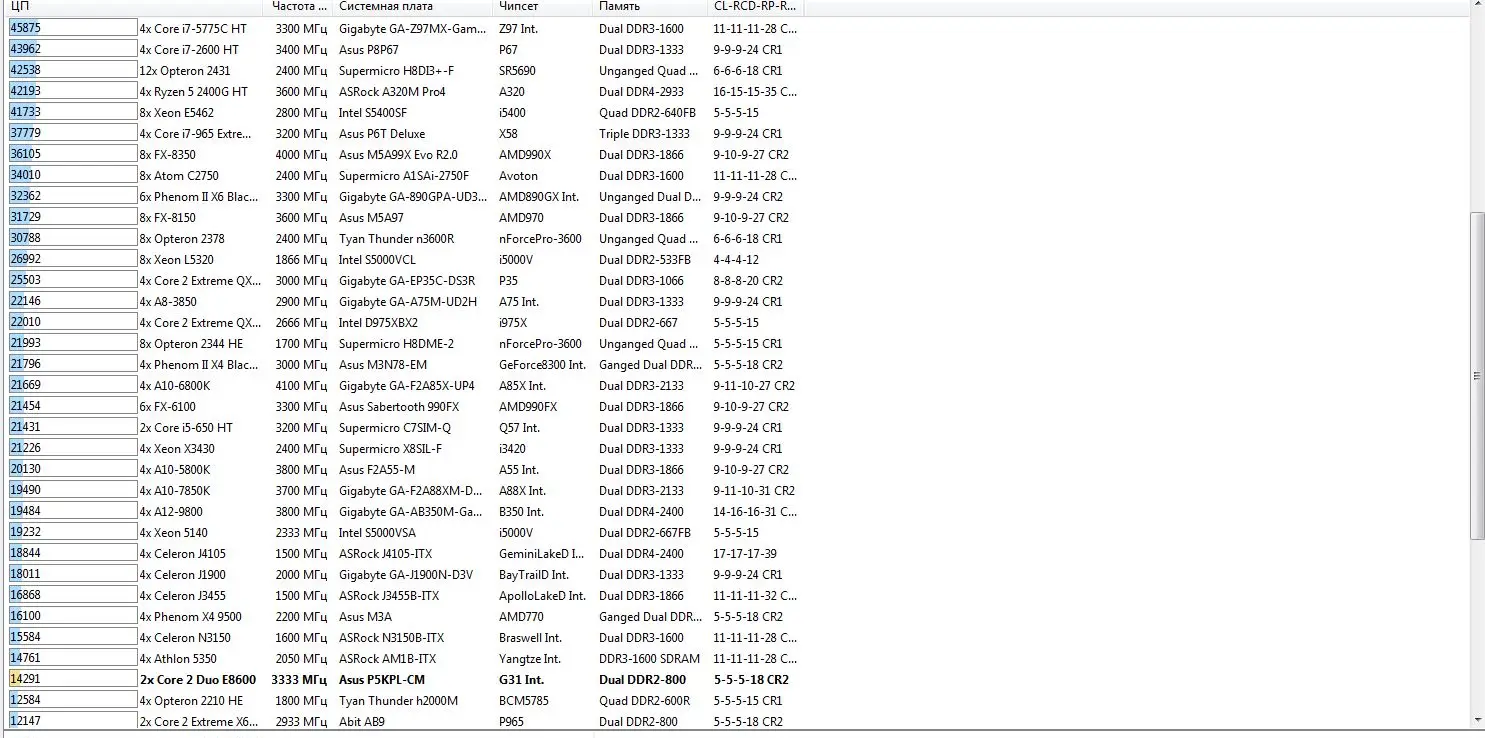The width and height of the screenshot is (1485, 738).
Task: Select the 4x Core i7-5775C HT row
Action: click(403, 29)
